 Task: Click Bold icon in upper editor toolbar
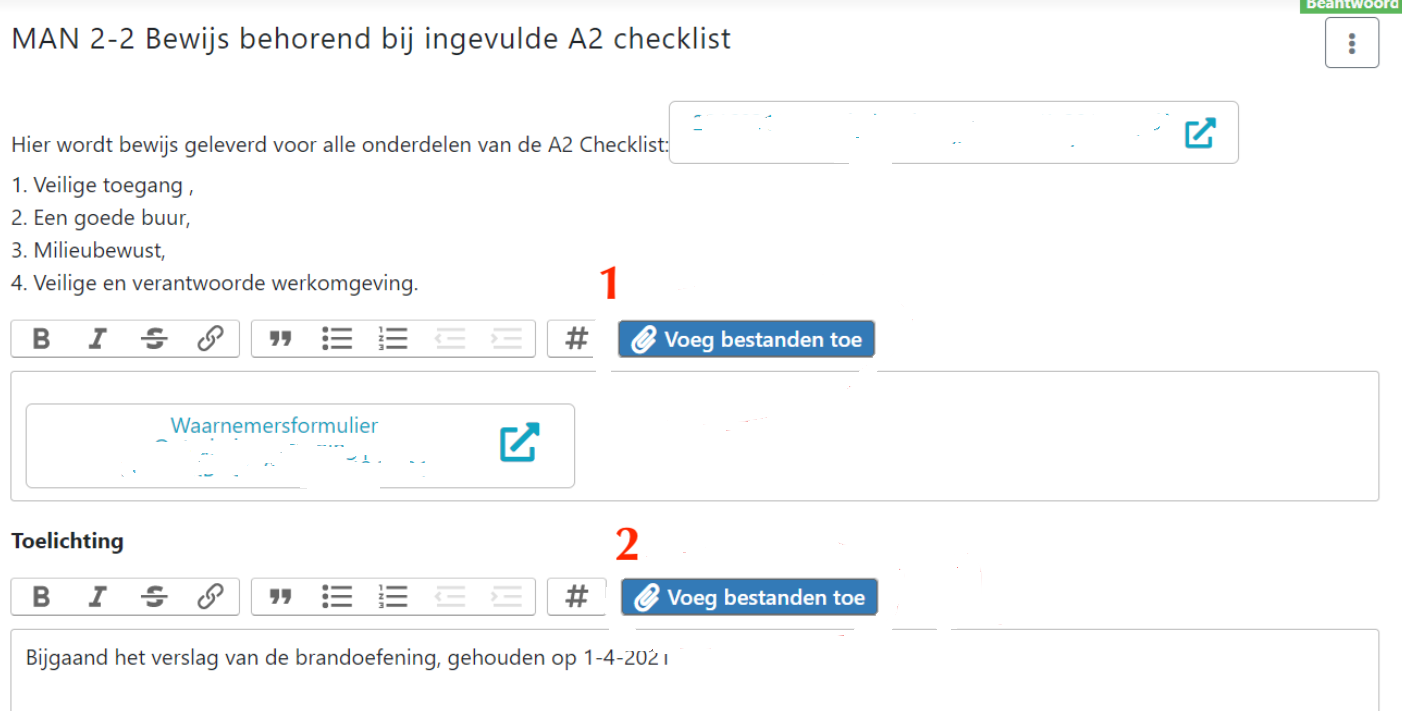point(41,339)
